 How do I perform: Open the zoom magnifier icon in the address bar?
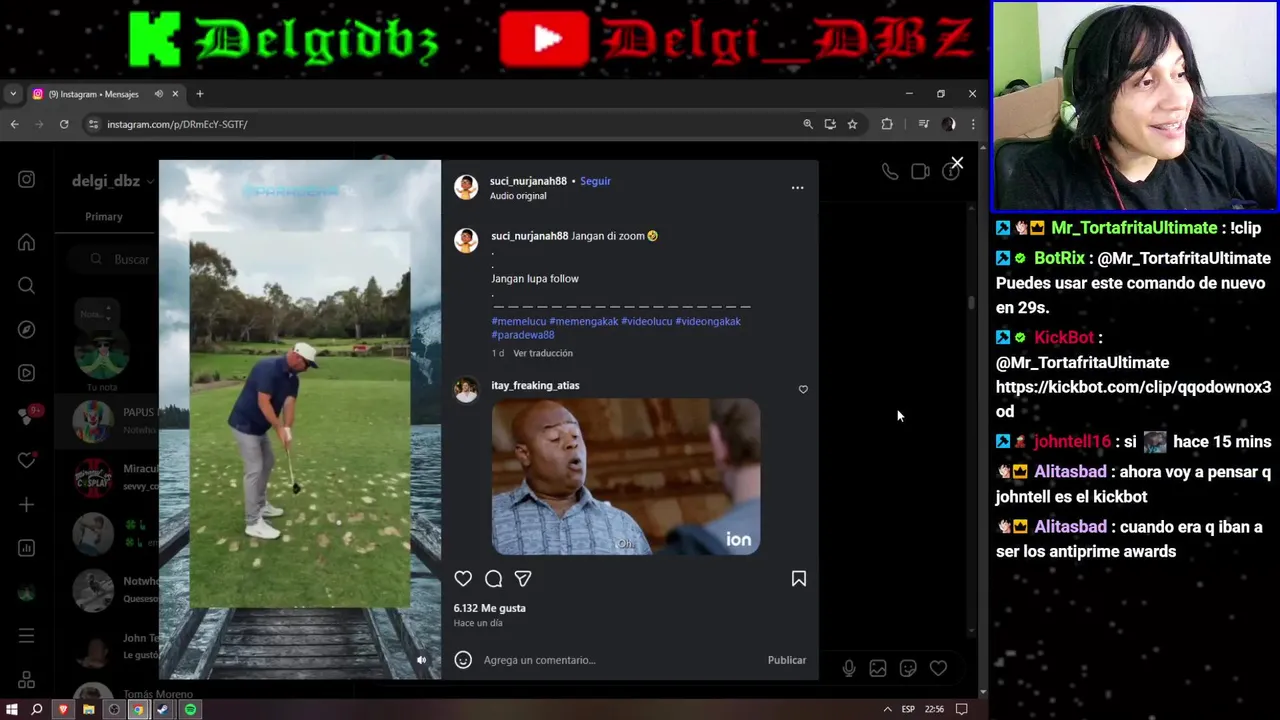pos(808,124)
